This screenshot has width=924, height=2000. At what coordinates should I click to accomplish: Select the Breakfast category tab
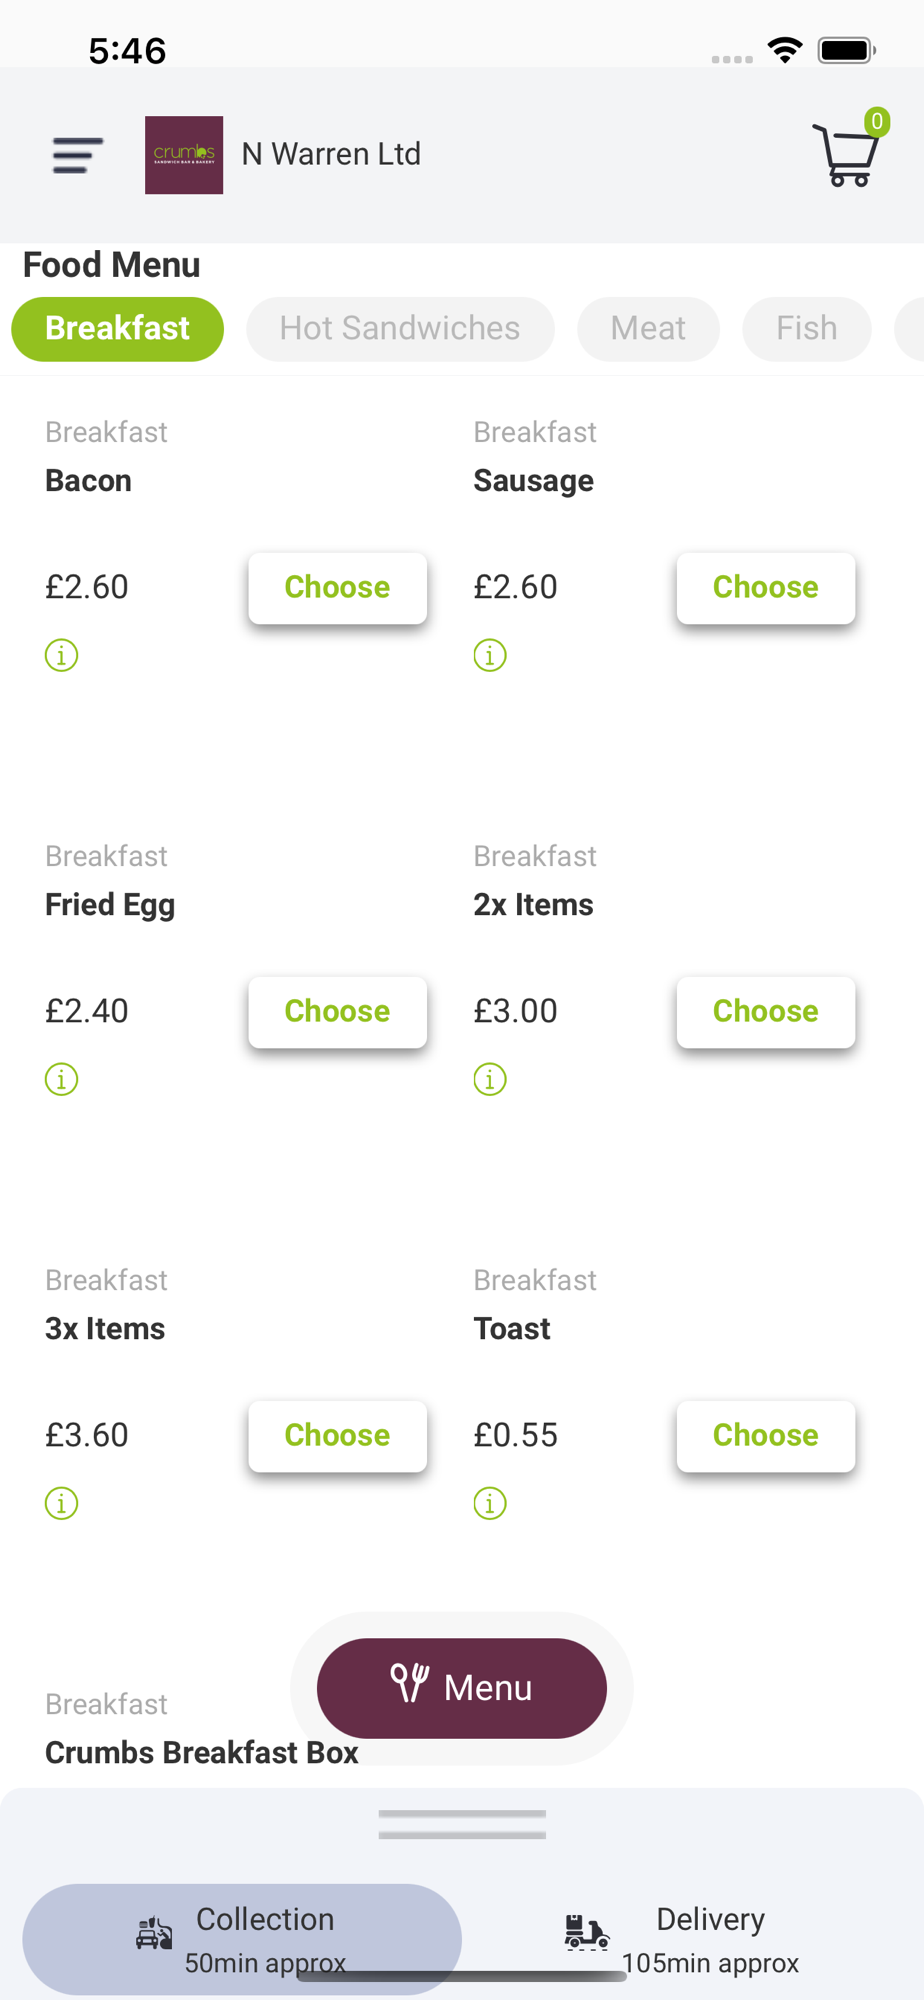point(117,329)
